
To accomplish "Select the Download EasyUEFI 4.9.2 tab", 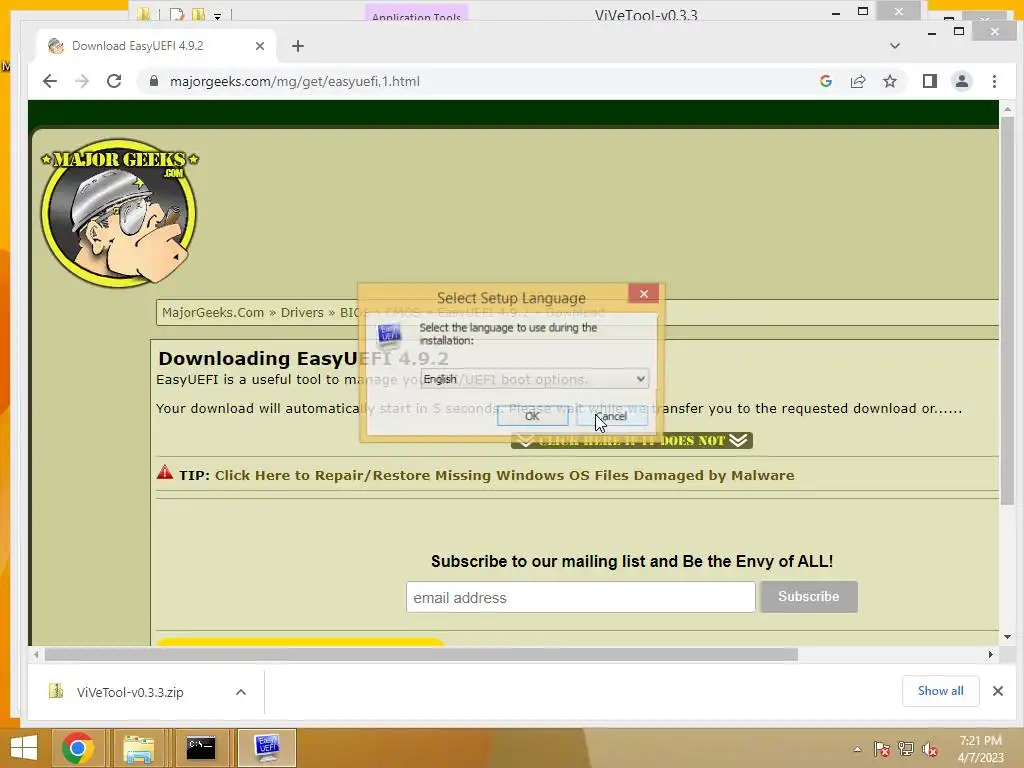I will (157, 46).
